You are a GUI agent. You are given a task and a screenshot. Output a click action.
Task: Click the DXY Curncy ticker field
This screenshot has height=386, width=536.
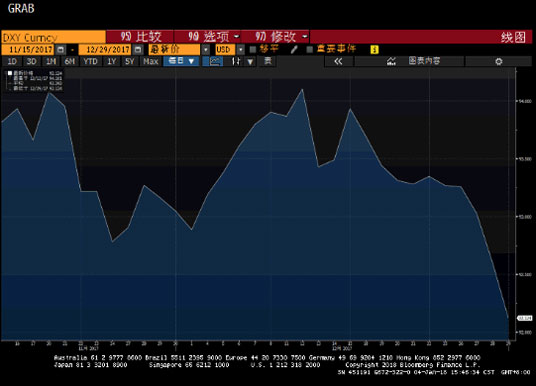click(53, 37)
